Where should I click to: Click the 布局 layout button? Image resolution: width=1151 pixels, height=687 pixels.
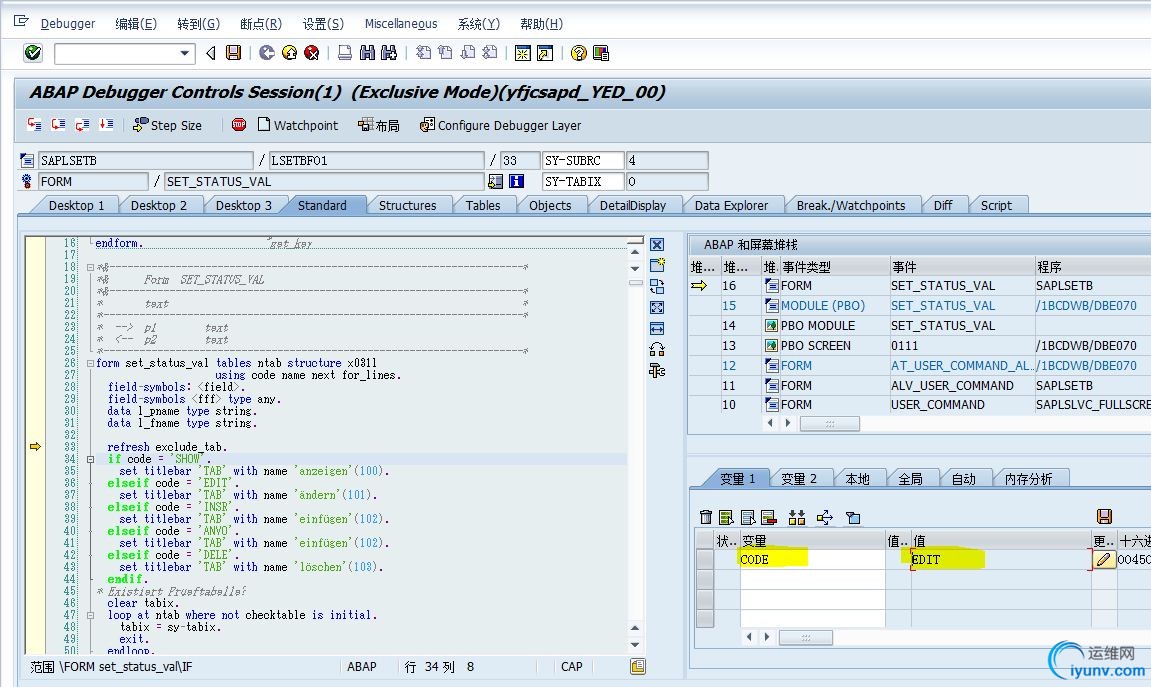379,126
